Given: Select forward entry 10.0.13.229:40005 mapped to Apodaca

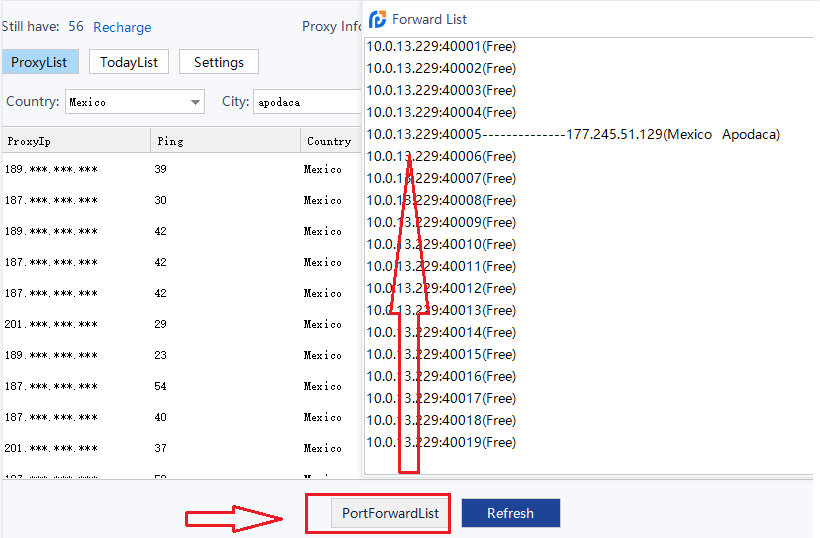Looking at the screenshot, I should (572, 134).
